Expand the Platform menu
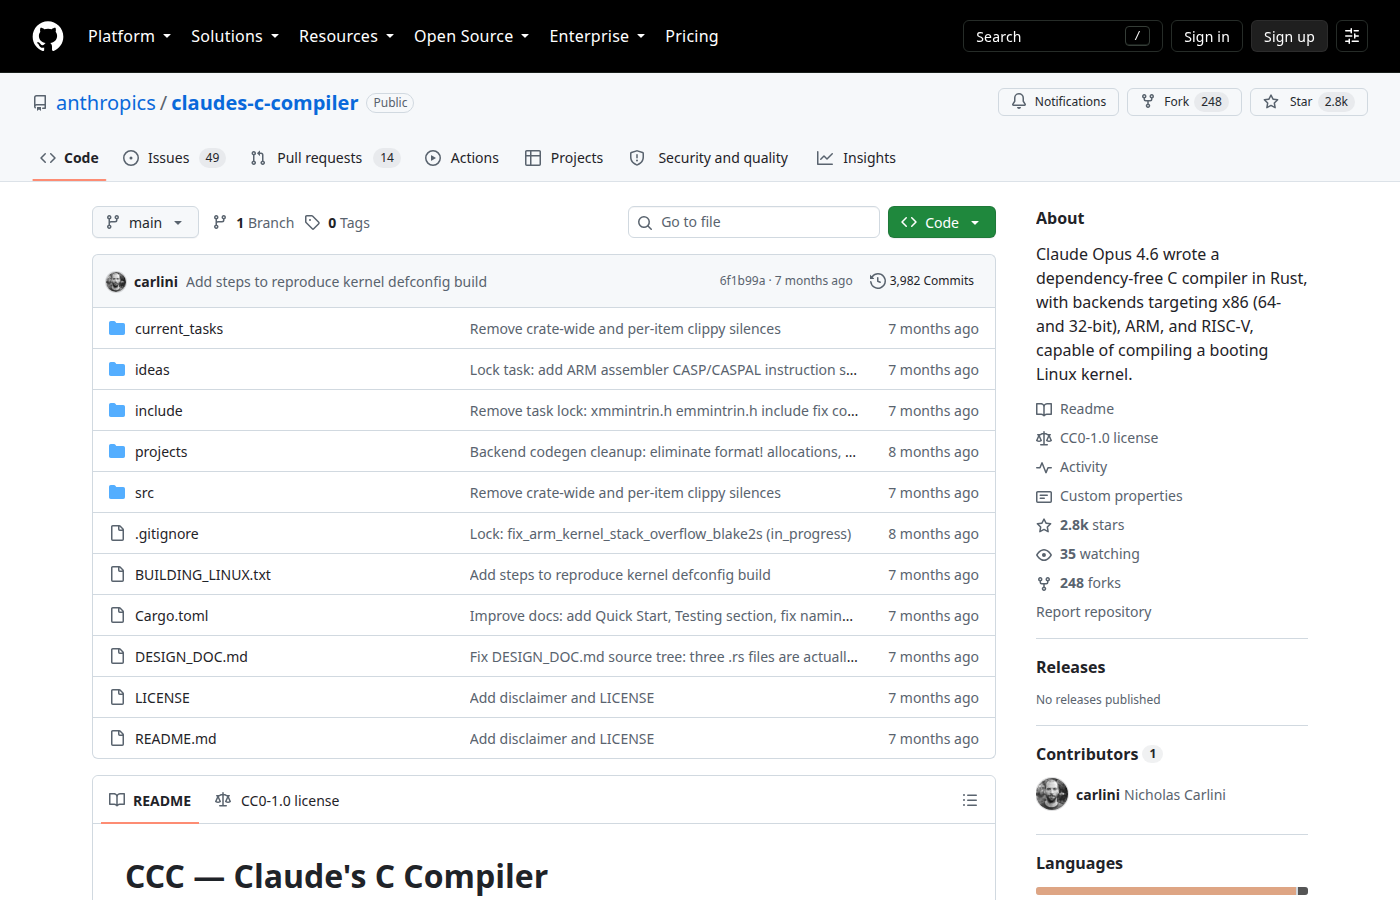Image resolution: width=1400 pixels, height=900 pixels. click(x=129, y=36)
